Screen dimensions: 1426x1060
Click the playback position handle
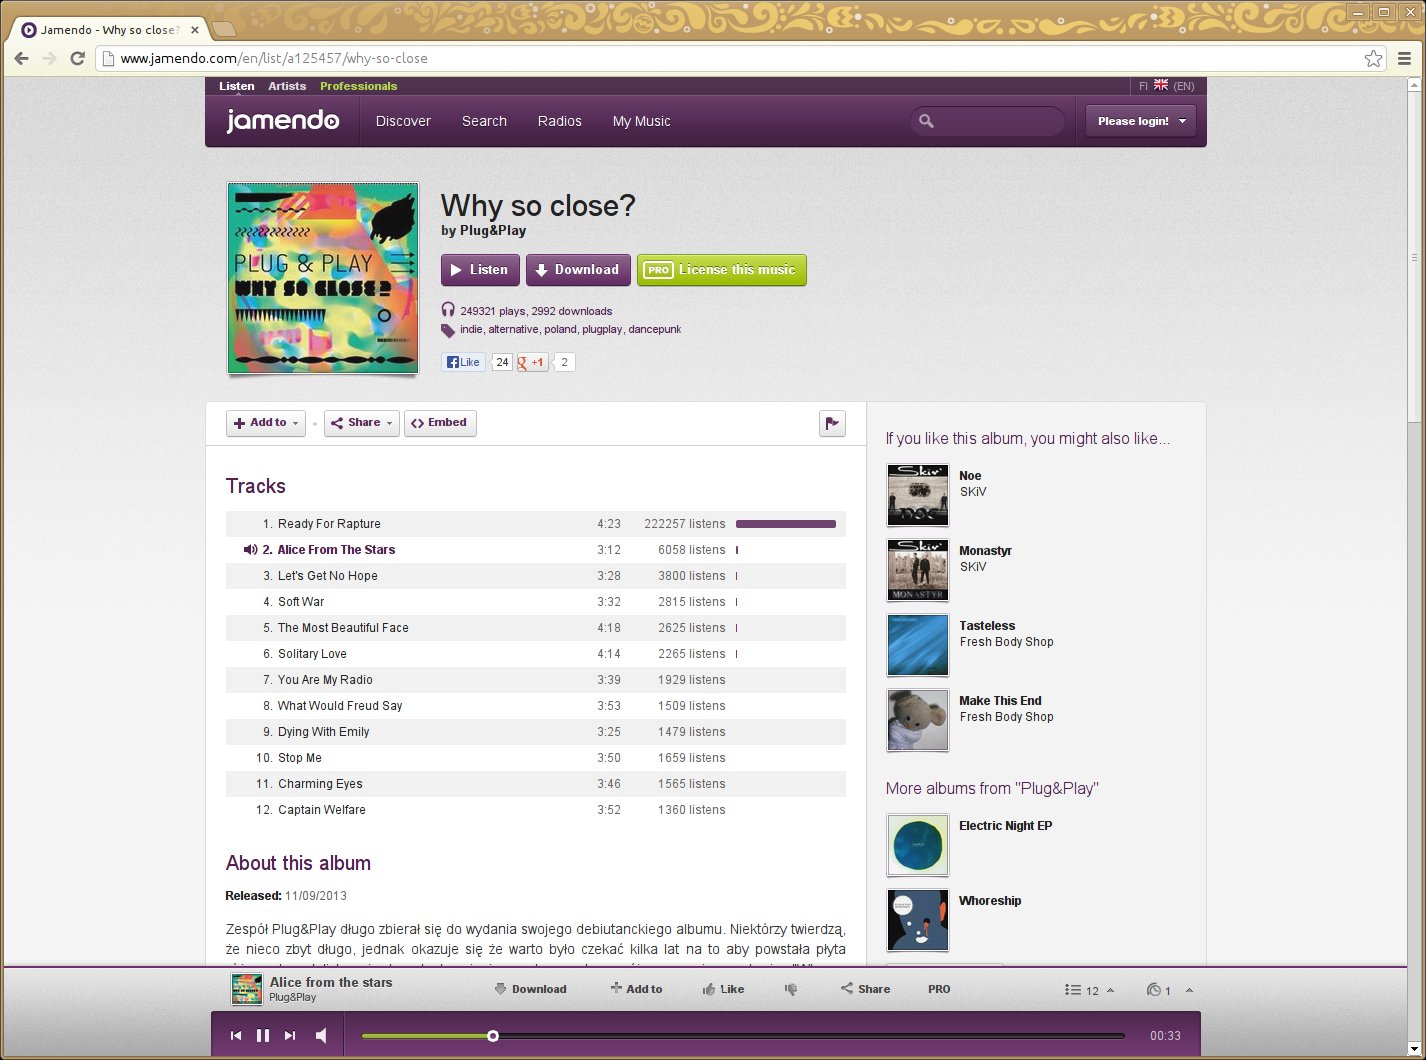[x=493, y=1036]
